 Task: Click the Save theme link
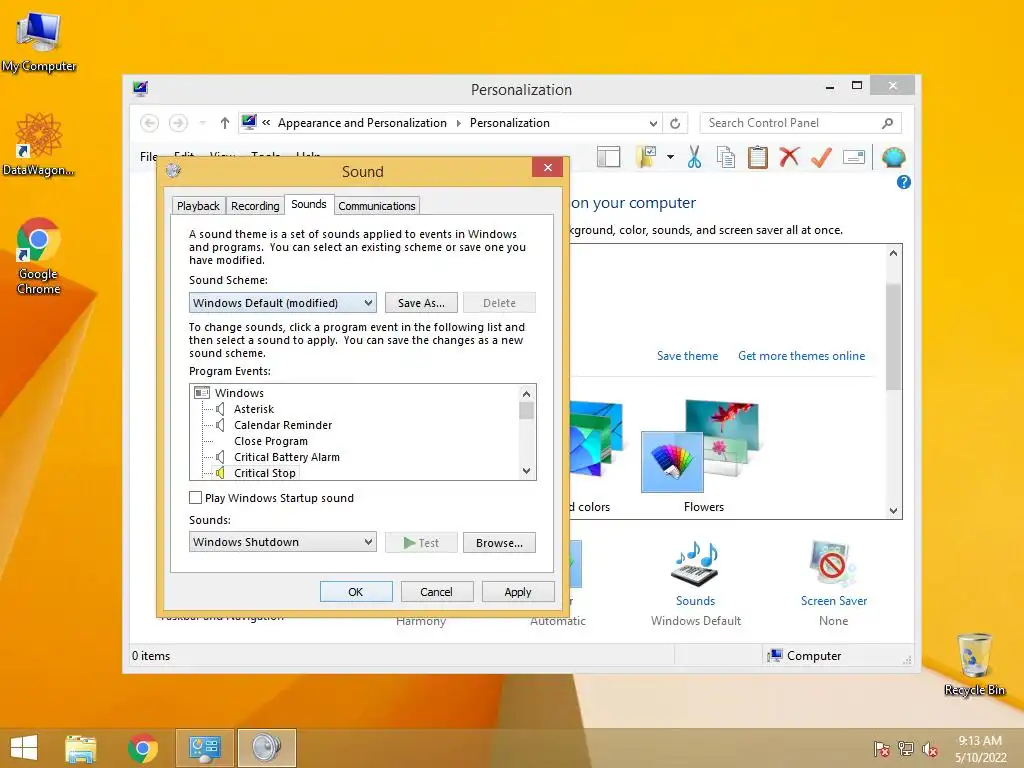(687, 356)
